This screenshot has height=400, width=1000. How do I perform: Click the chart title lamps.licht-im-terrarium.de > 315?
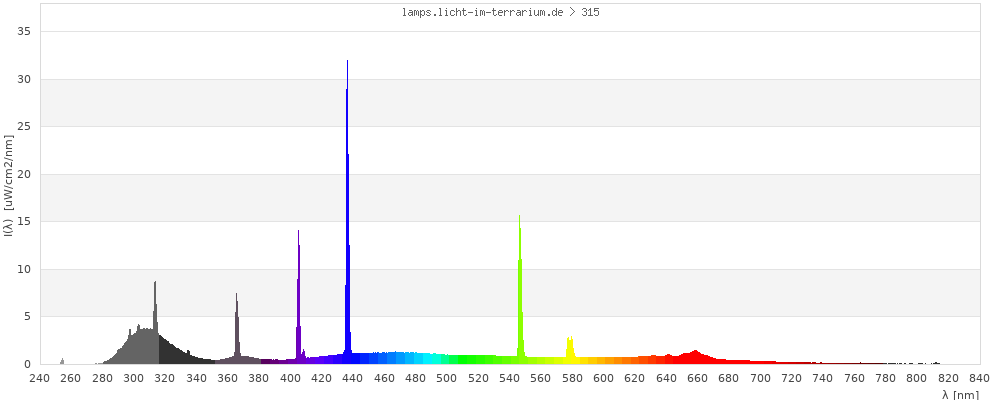pos(501,12)
